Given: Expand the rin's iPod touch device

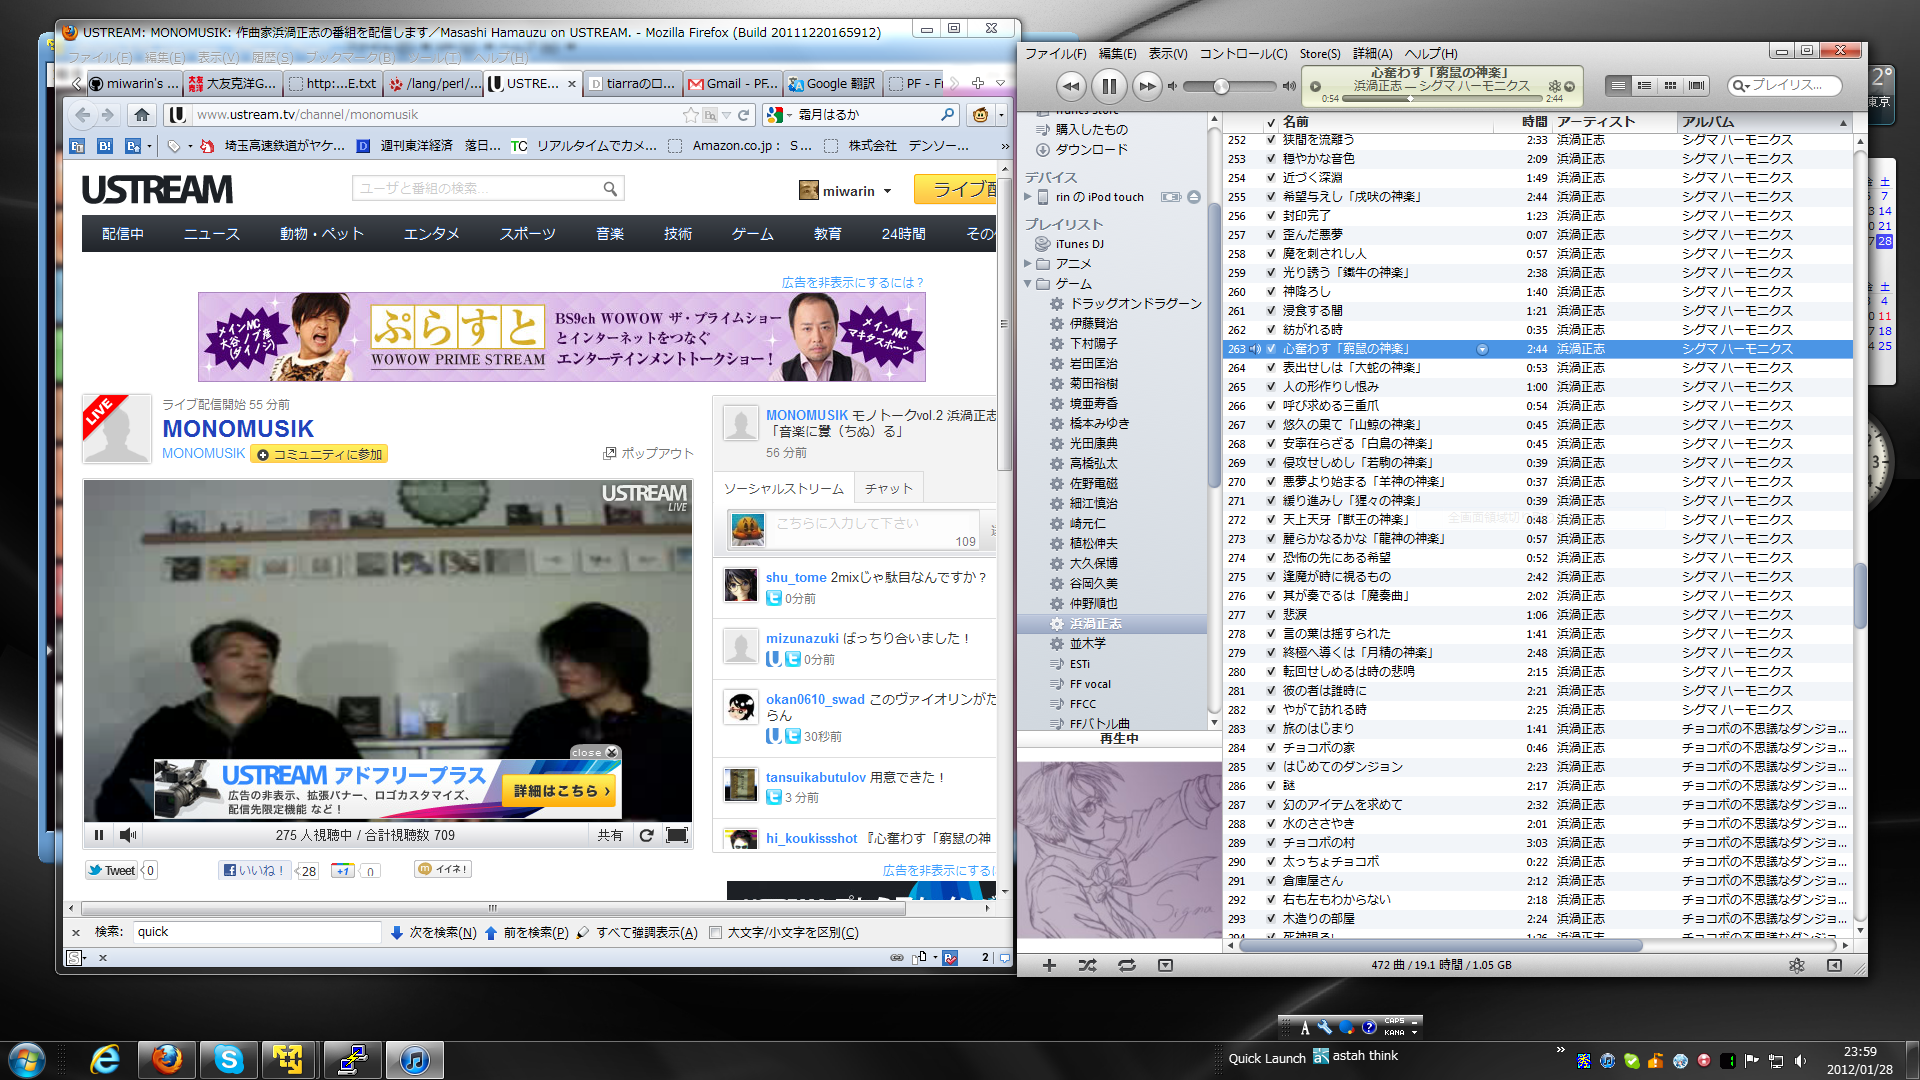Looking at the screenshot, I should coord(1027,197).
